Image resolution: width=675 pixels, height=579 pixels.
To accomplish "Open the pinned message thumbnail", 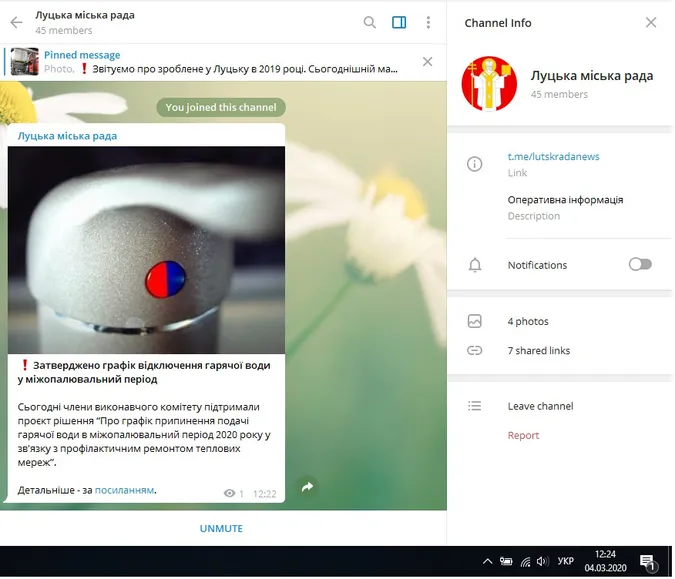I will 25,62.
